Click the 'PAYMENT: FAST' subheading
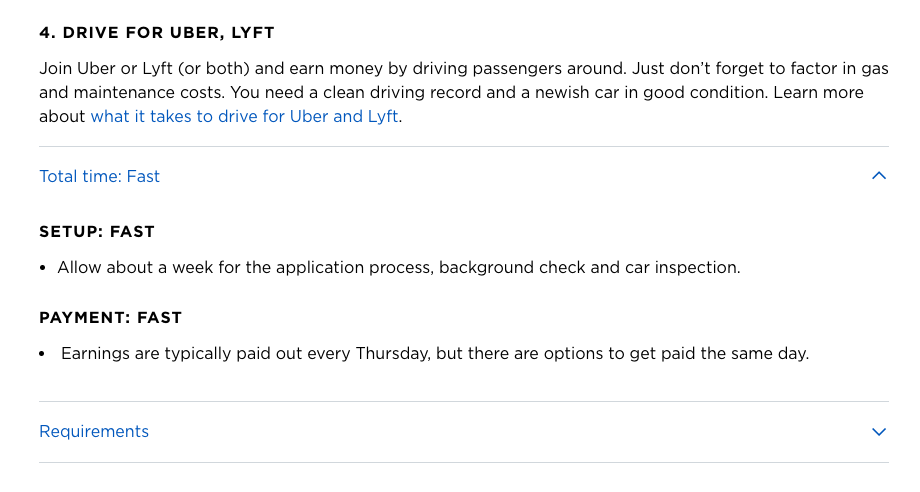Image resolution: width=920 pixels, height=492 pixels. 110,318
